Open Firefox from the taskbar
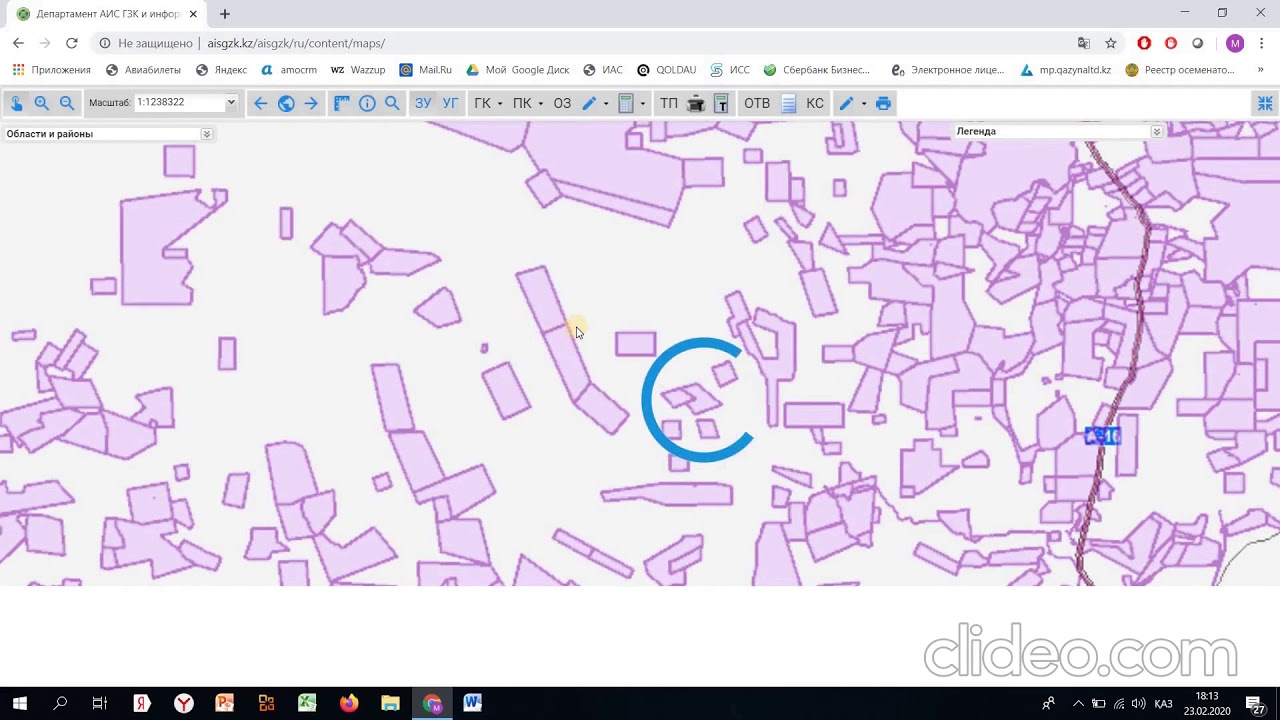 click(348, 703)
